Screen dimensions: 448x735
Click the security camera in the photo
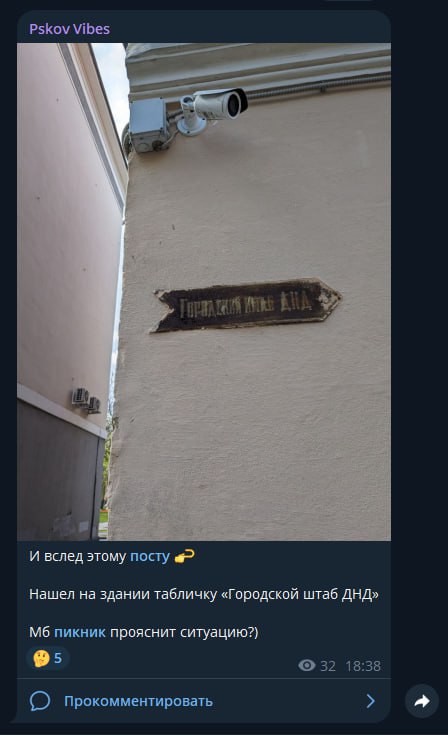point(213,109)
